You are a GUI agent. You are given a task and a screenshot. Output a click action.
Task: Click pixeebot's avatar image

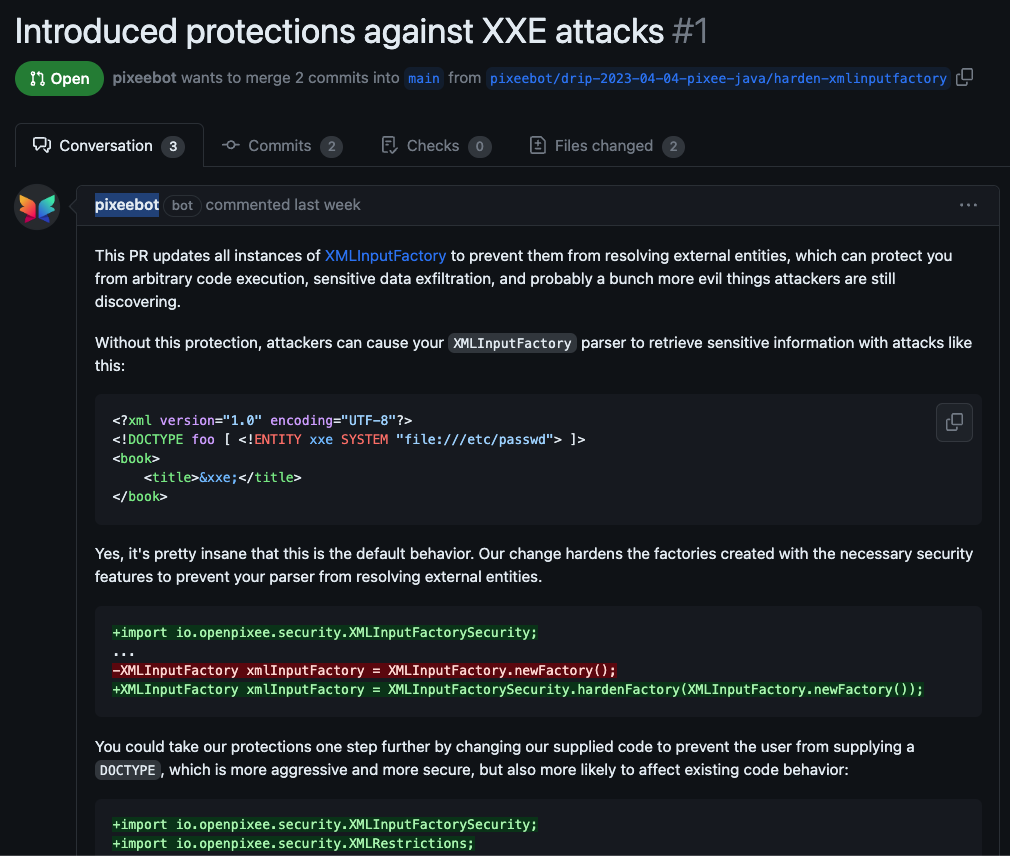coord(36,206)
